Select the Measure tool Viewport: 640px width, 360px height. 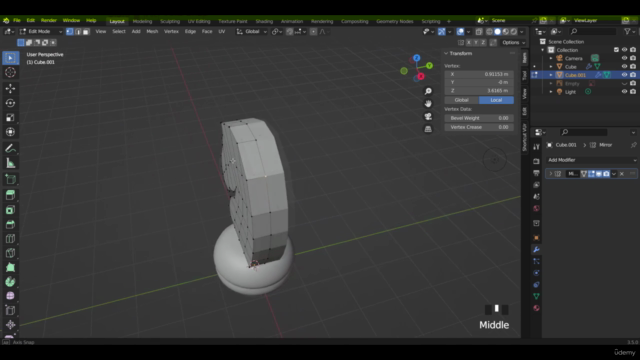click(x=10, y=163)
